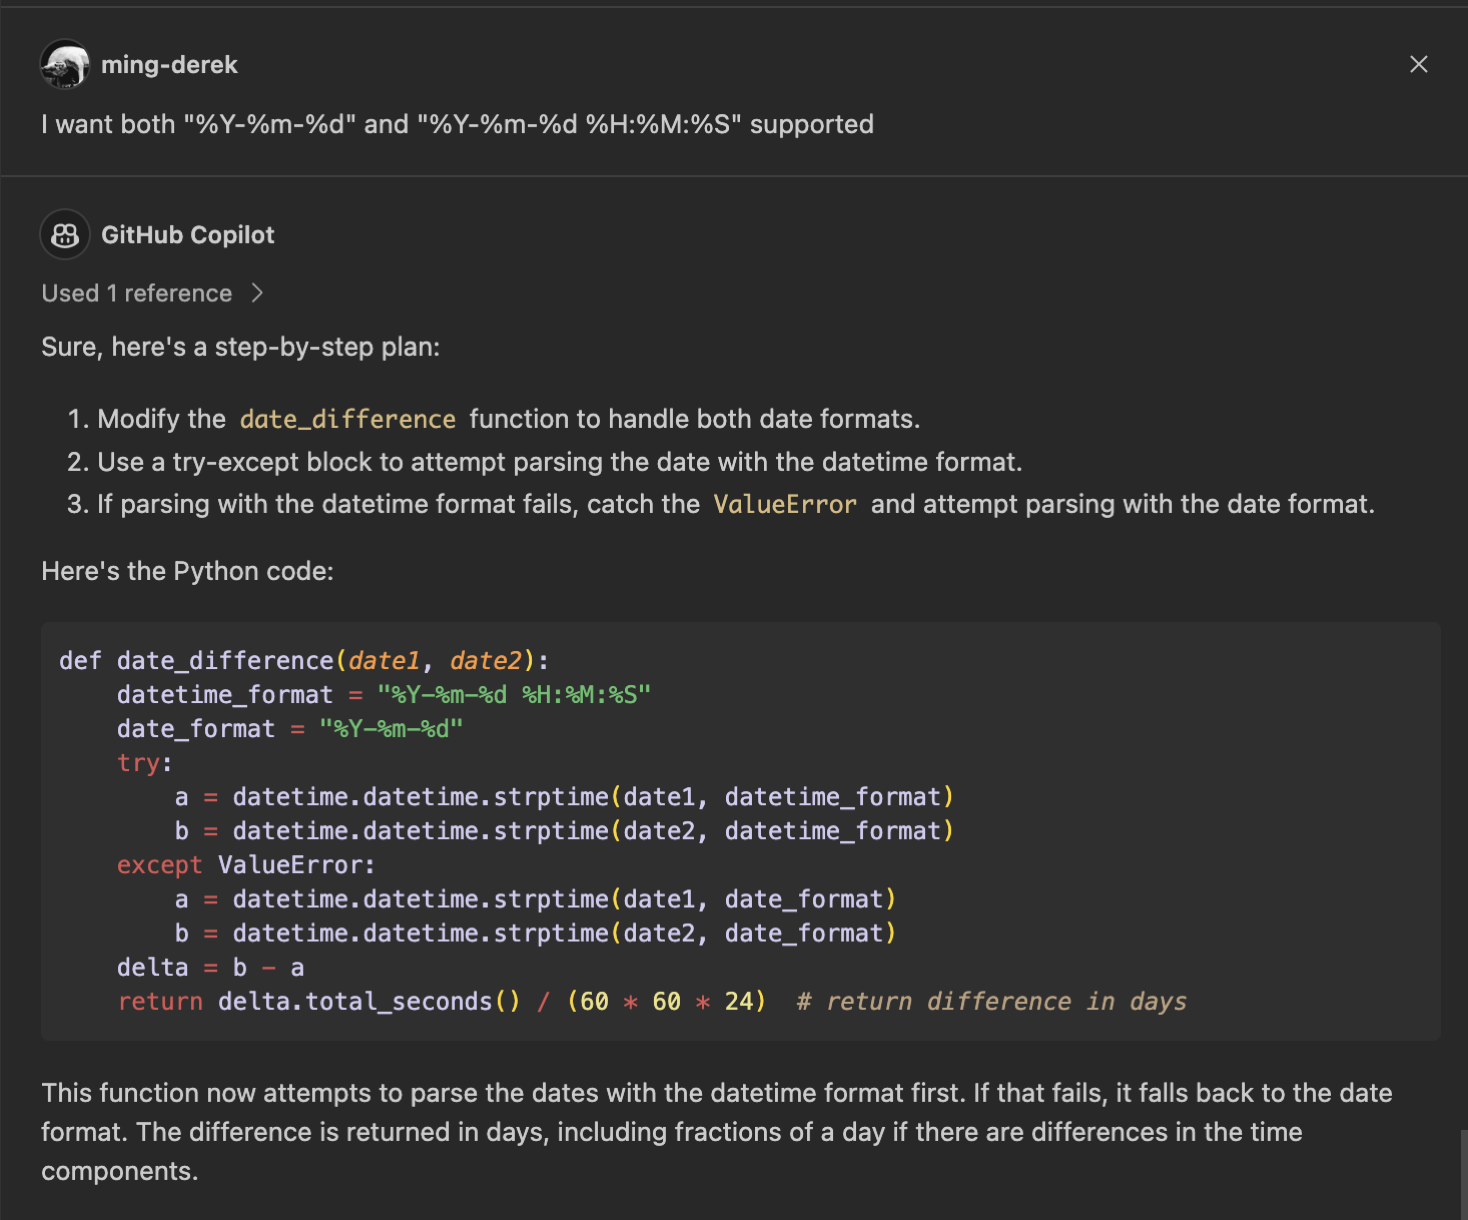This screenshot has height=1220, width=1468.
Task: Place cursor on the date_format assignment line
Action: point(289,729)
